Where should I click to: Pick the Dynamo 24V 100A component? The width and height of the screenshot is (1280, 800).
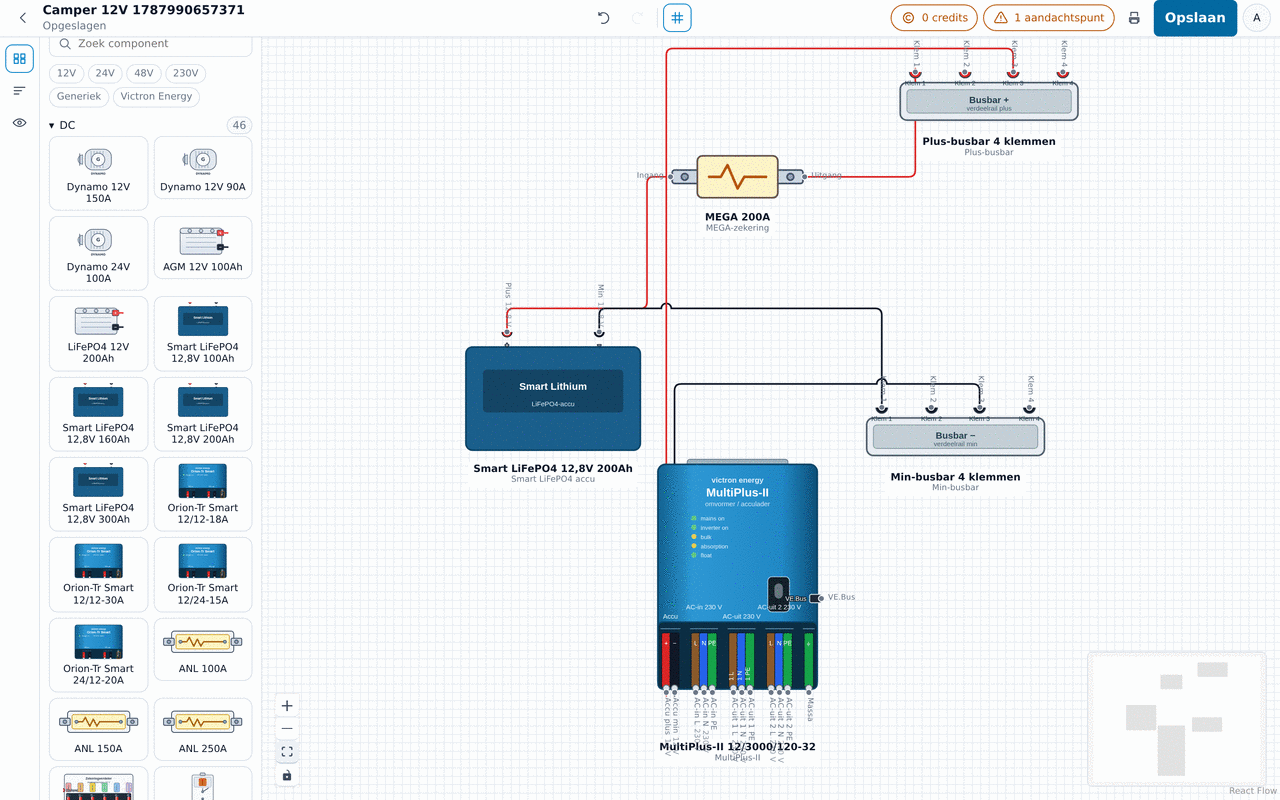[98, 253]
